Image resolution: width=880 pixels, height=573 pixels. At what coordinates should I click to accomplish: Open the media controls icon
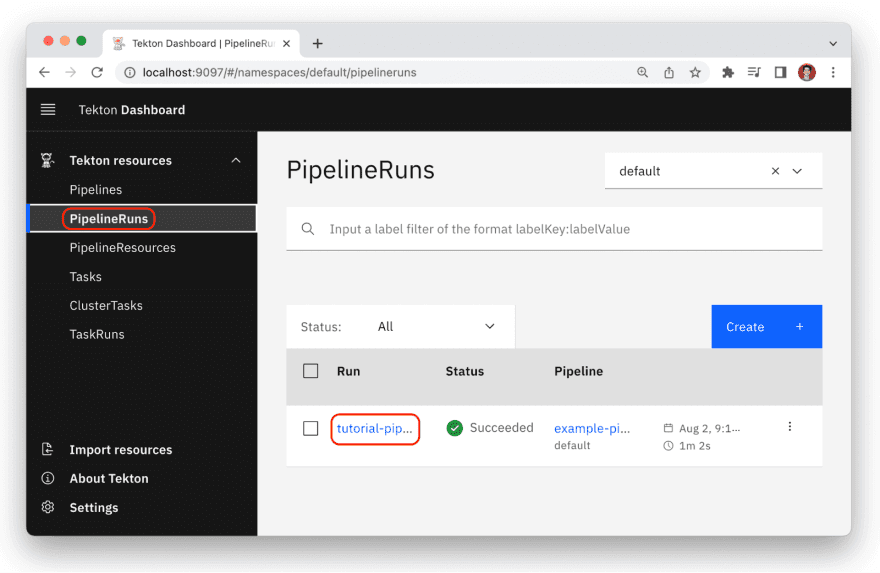click(754, 72)
